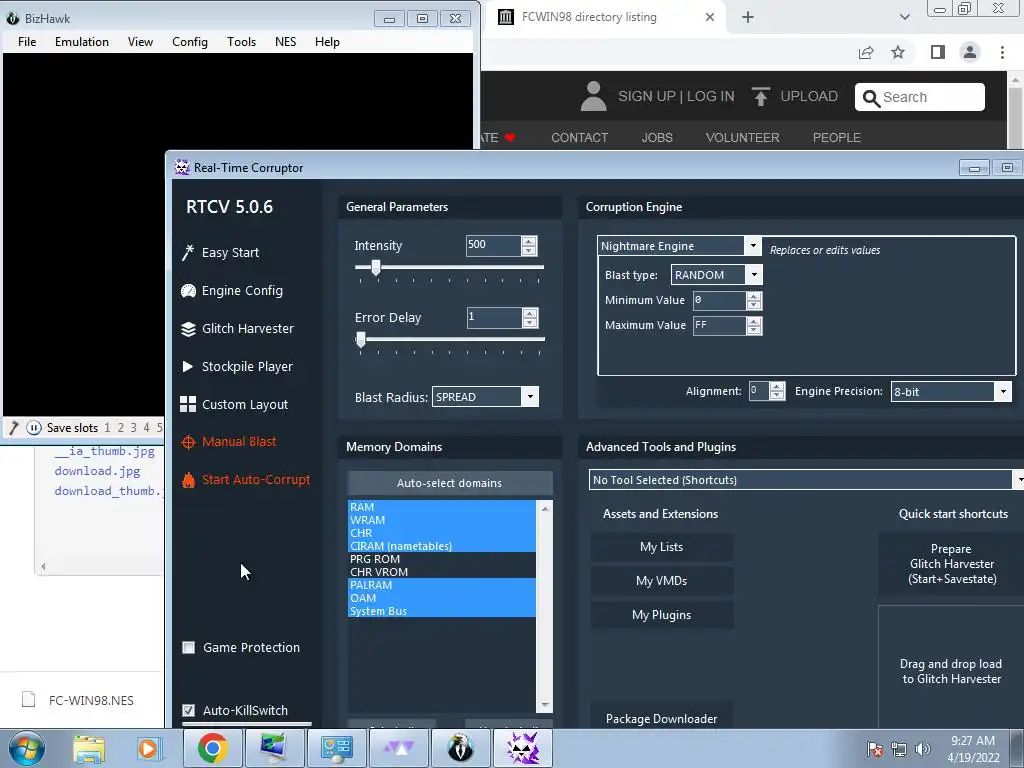
Task: Open BizHawk NES menu
Action: [x=285, y=42]
